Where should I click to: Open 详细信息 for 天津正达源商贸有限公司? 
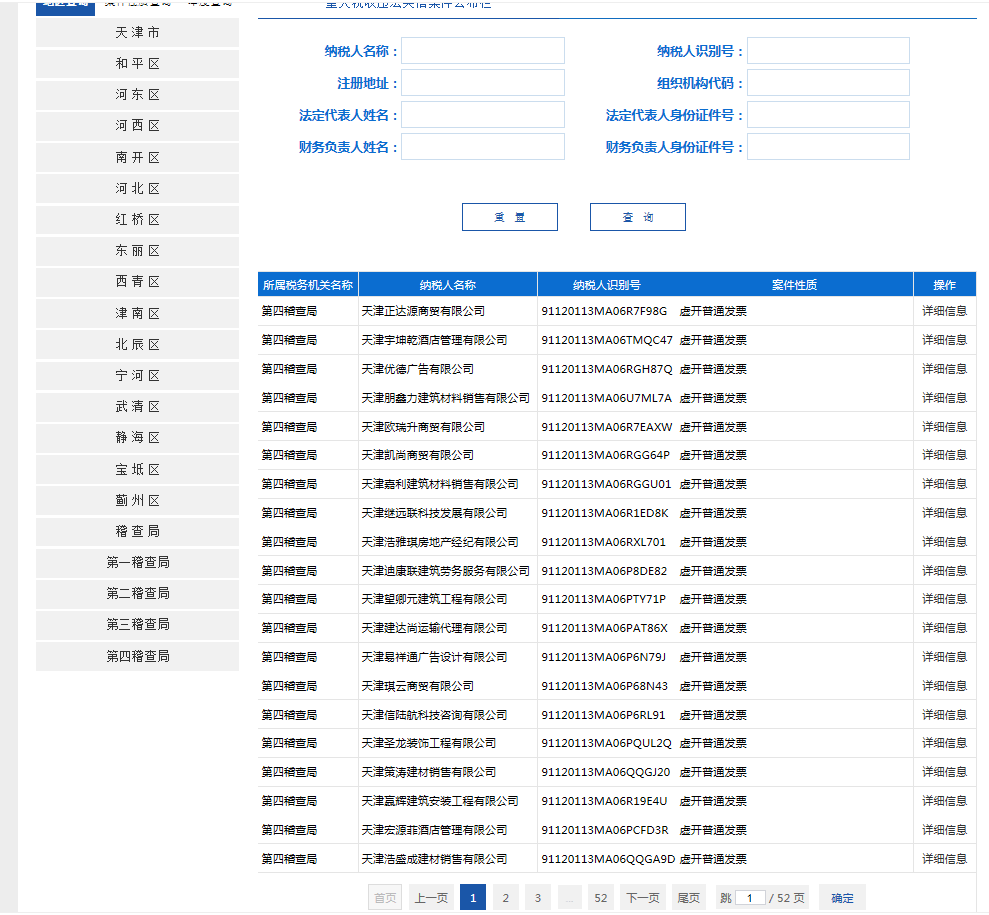[944, 311]
